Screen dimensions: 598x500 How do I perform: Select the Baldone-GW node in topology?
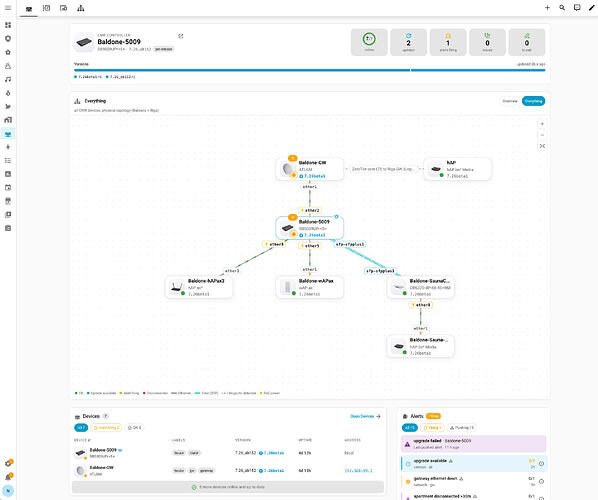pos(309,169)
